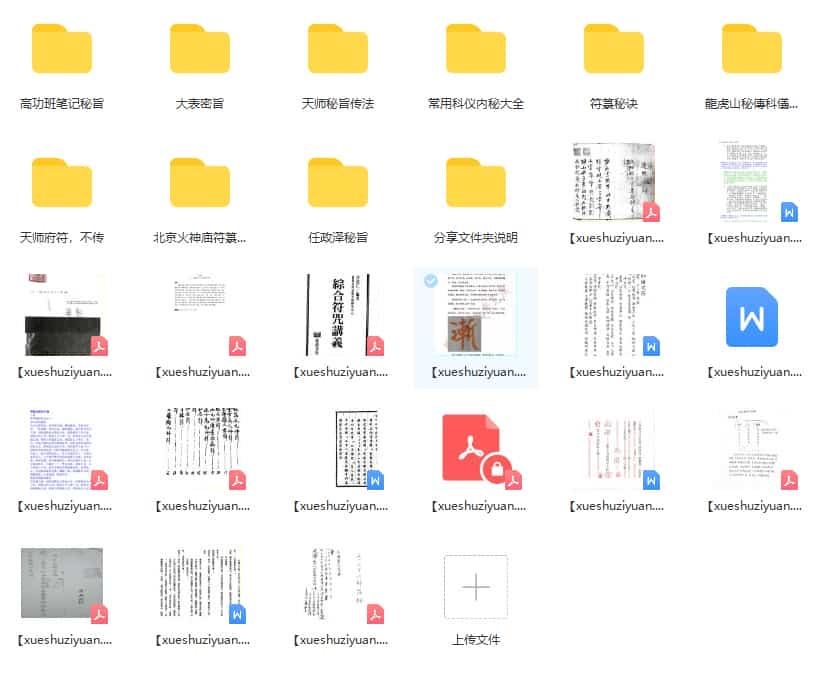Open the 高功班笔记秘旨 folder
Screen dimensions: 821x698
click(x=61, y=48)
